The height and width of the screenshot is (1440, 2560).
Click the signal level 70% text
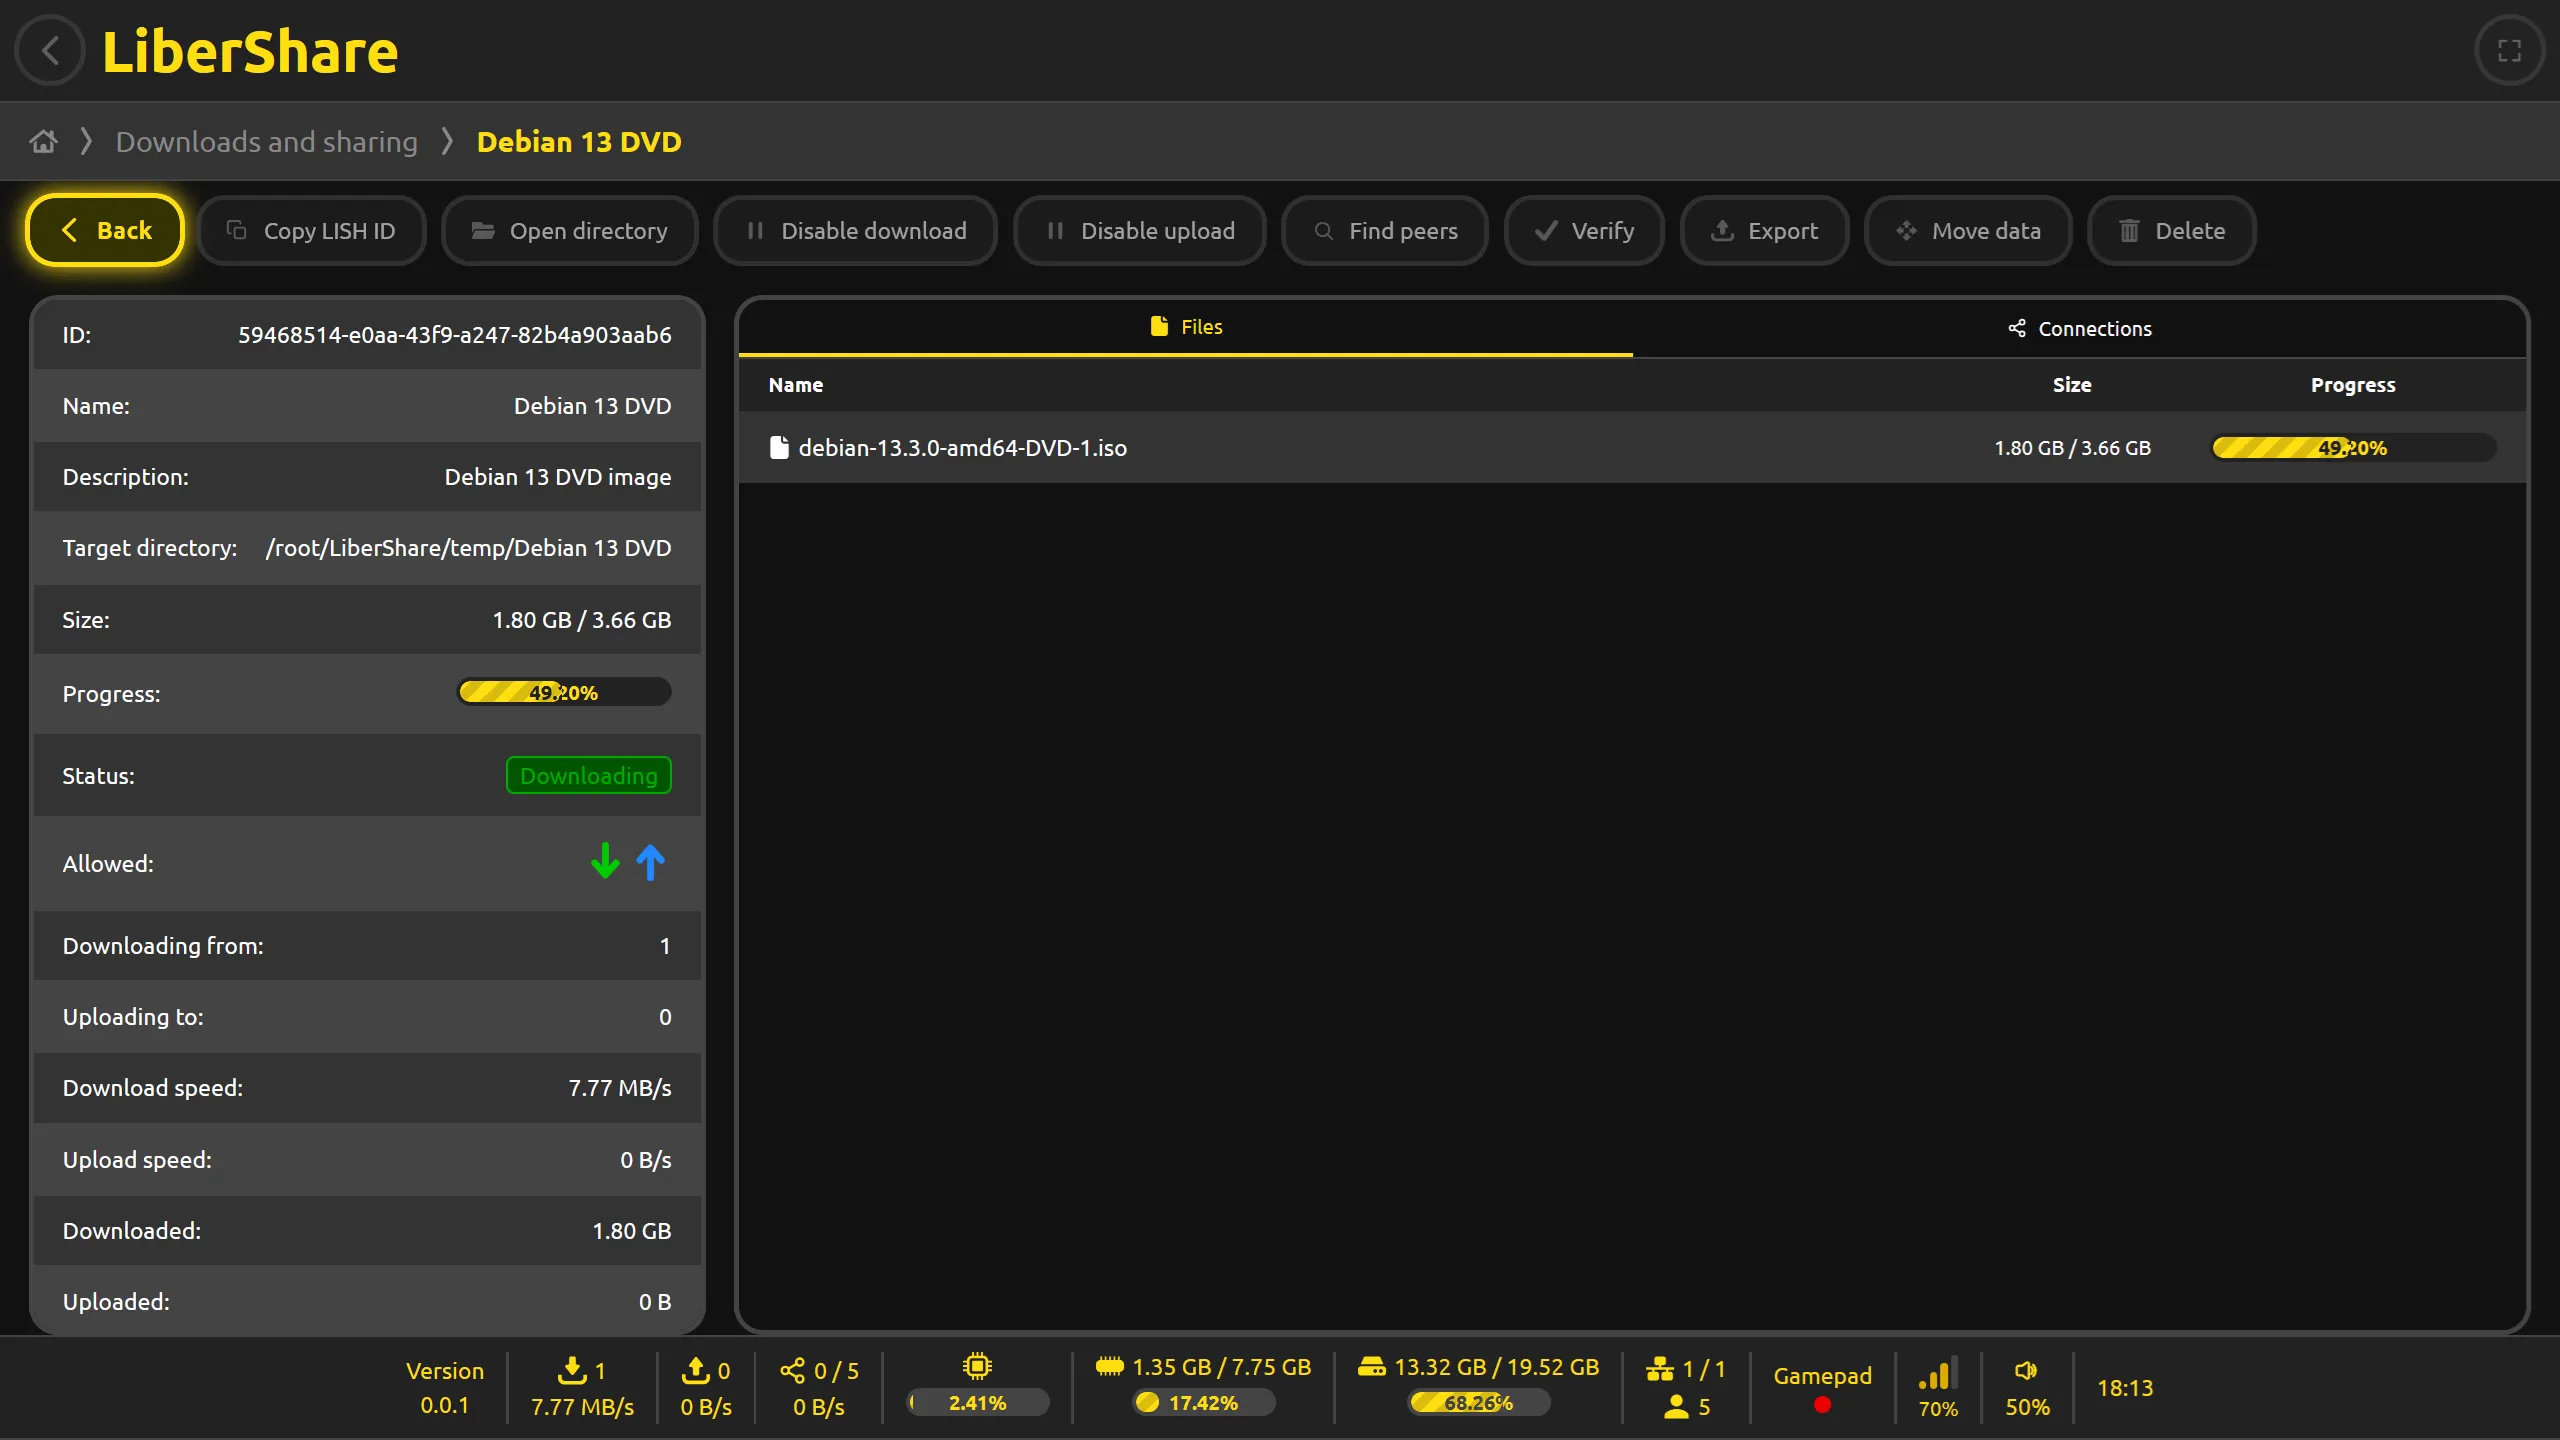[1938, 1408]
